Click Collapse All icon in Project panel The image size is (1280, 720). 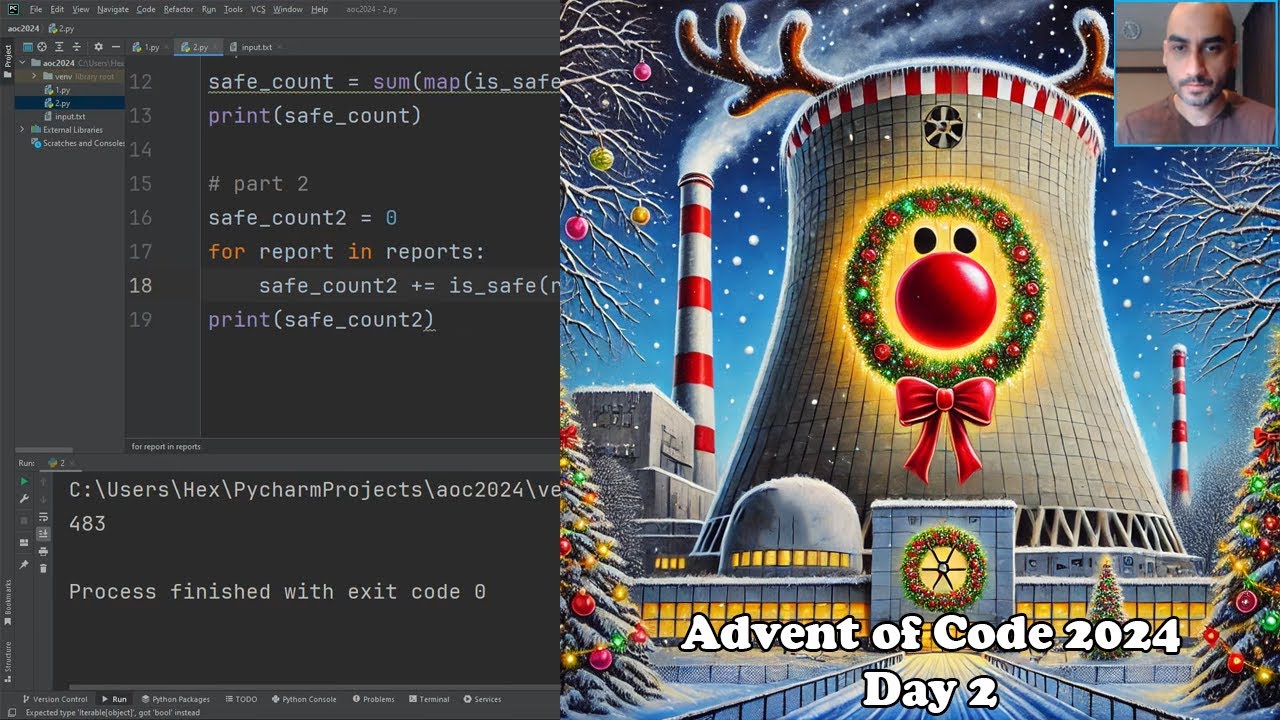click(x=76, y=47)
